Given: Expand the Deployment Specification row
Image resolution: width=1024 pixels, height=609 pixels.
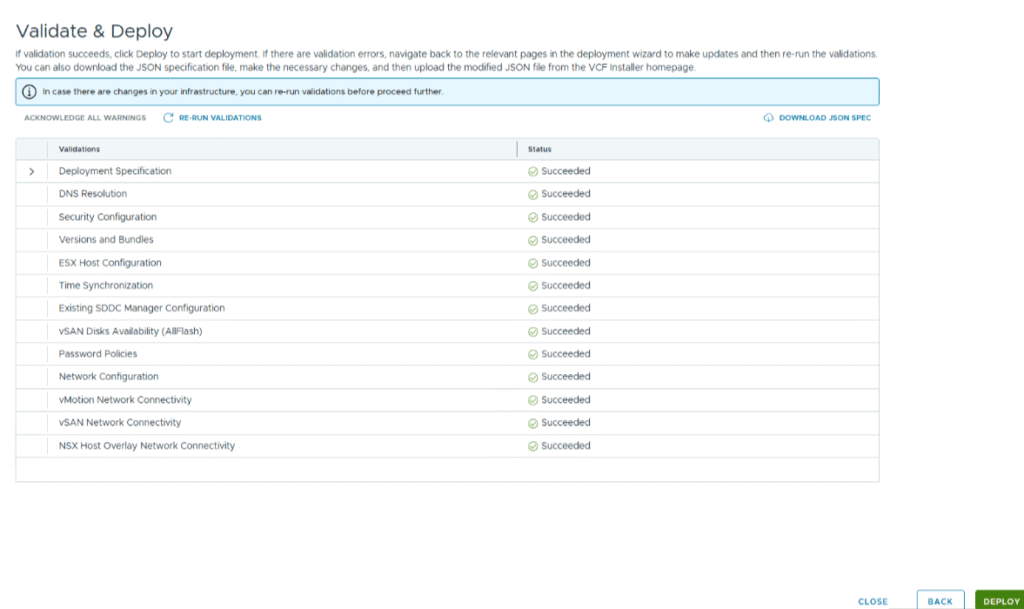Looking at the screenshot, I should (31, 171).
